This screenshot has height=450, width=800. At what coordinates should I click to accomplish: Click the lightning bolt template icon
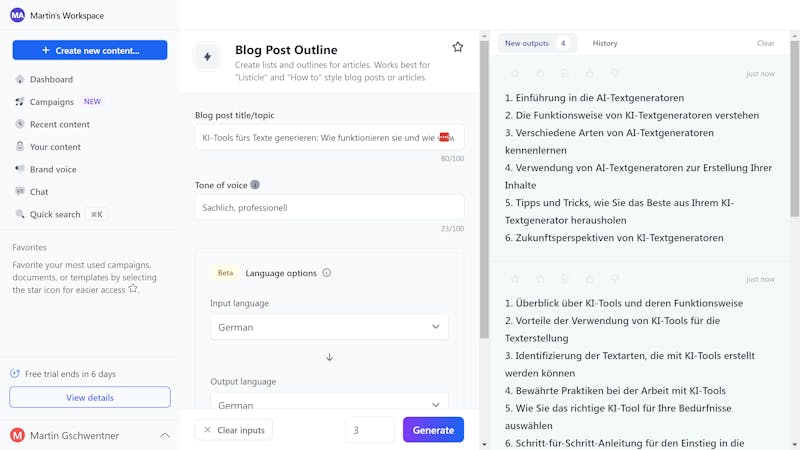pyautogui.click(x=208, y=57)
